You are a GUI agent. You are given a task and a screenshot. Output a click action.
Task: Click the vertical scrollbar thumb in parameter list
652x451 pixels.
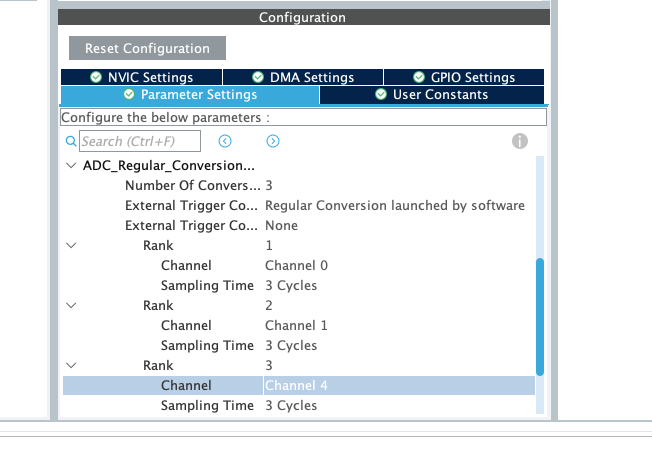point(541,317)
